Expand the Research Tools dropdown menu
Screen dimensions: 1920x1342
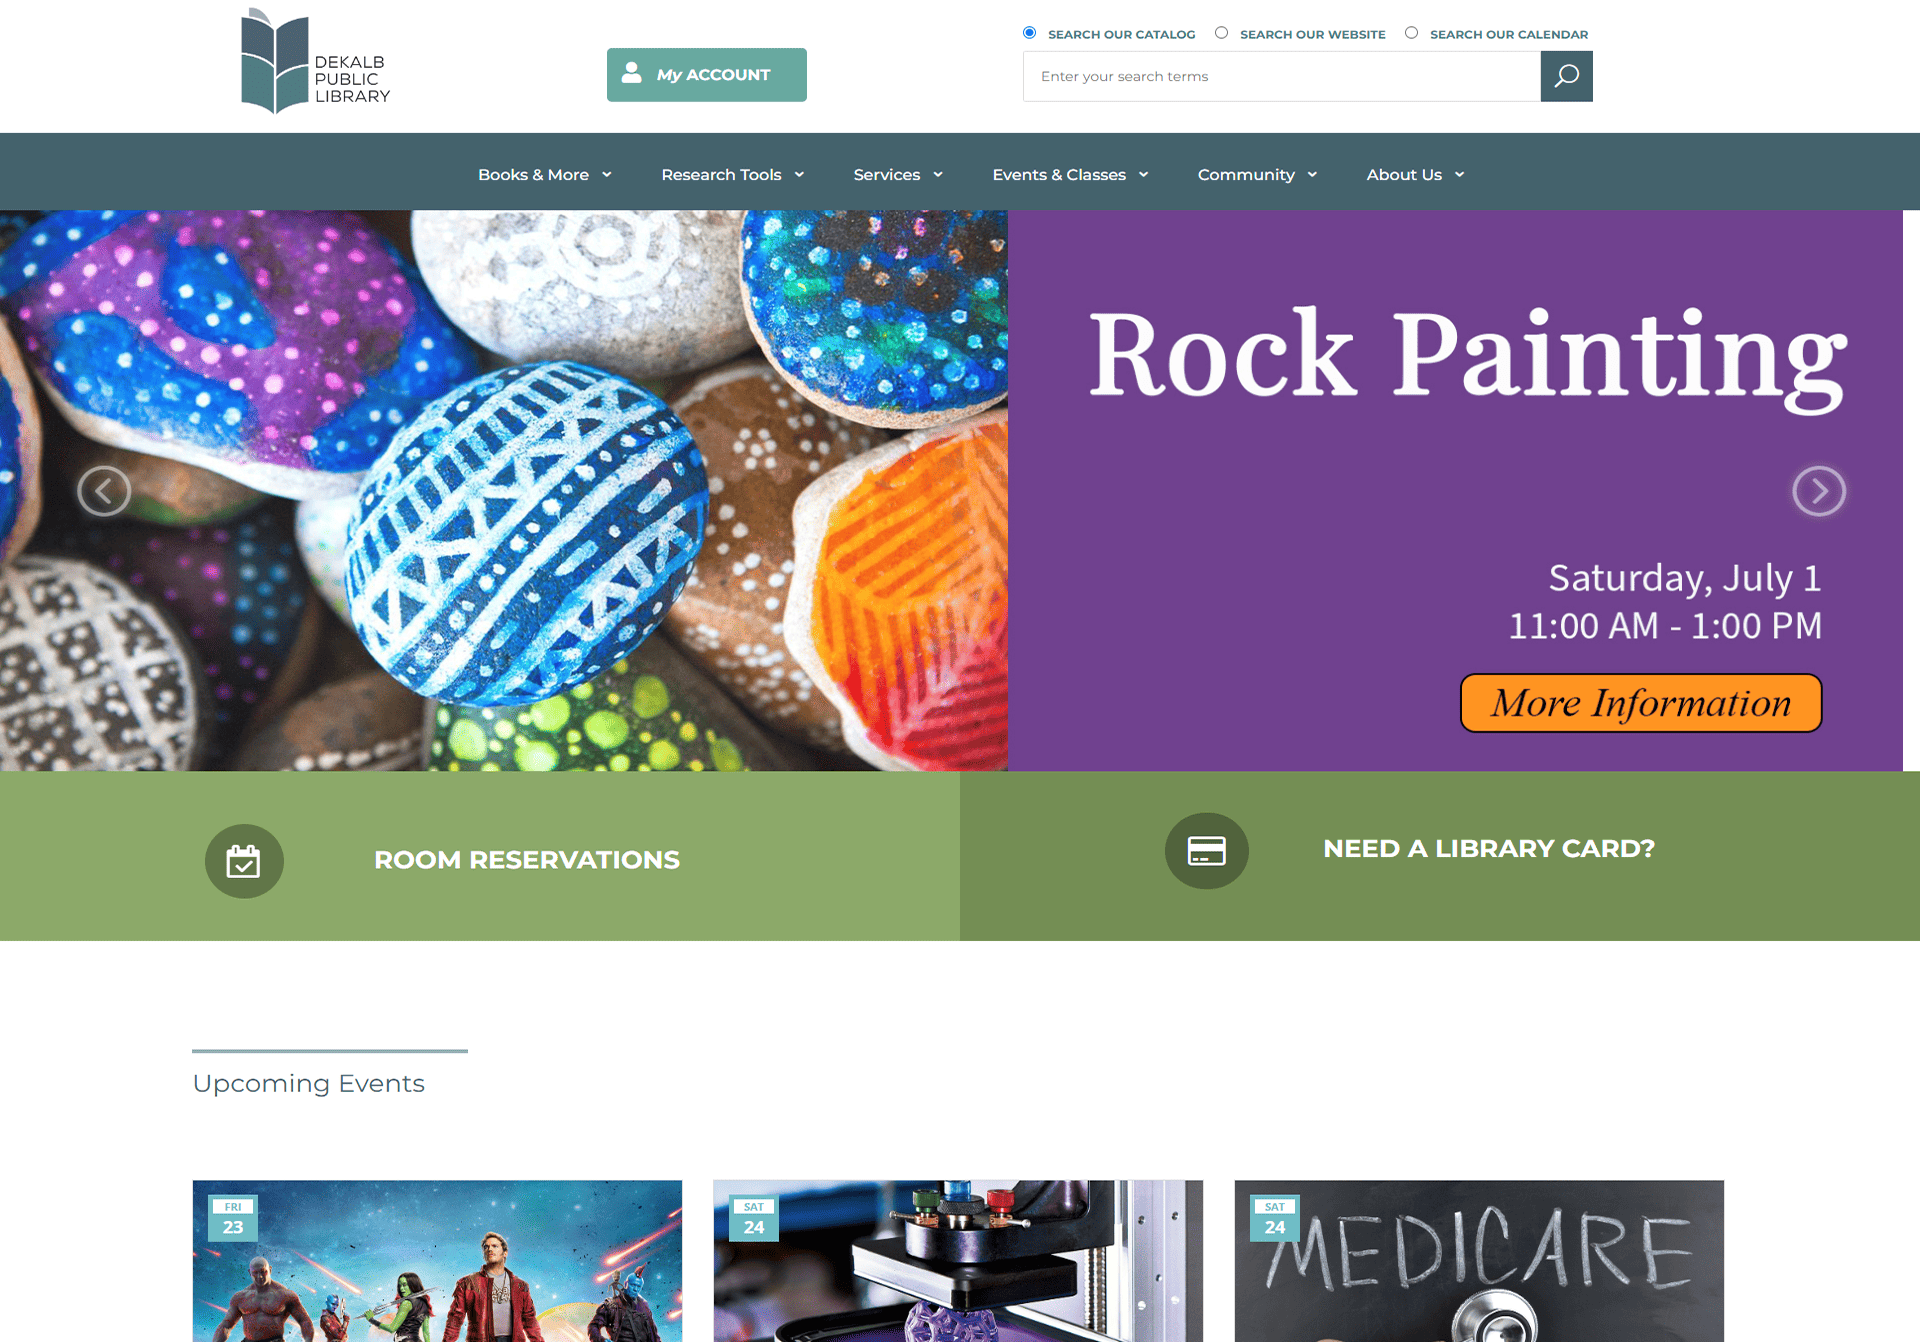coord(733,175)
